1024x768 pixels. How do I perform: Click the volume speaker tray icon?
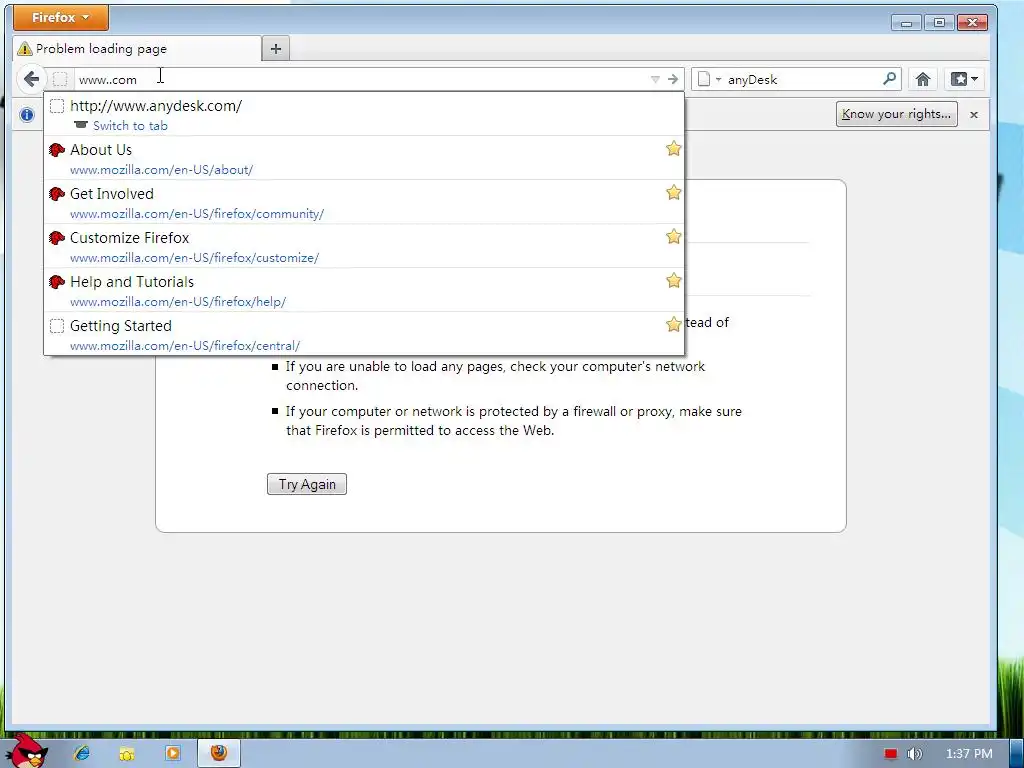[x=915, y=754]
